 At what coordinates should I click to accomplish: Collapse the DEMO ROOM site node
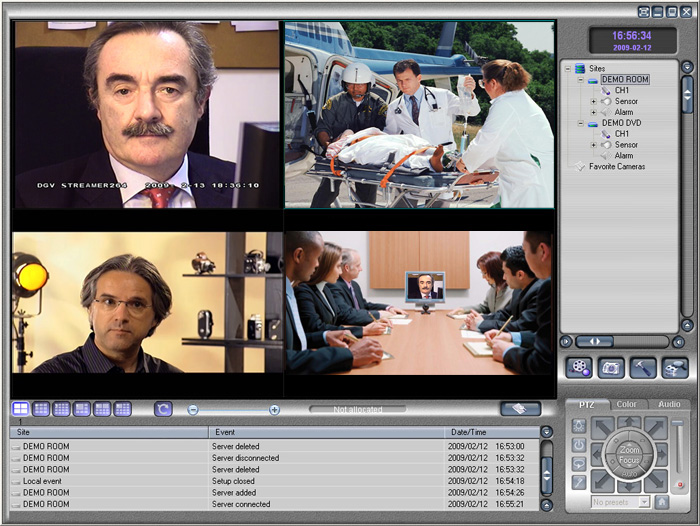(580, 80)
